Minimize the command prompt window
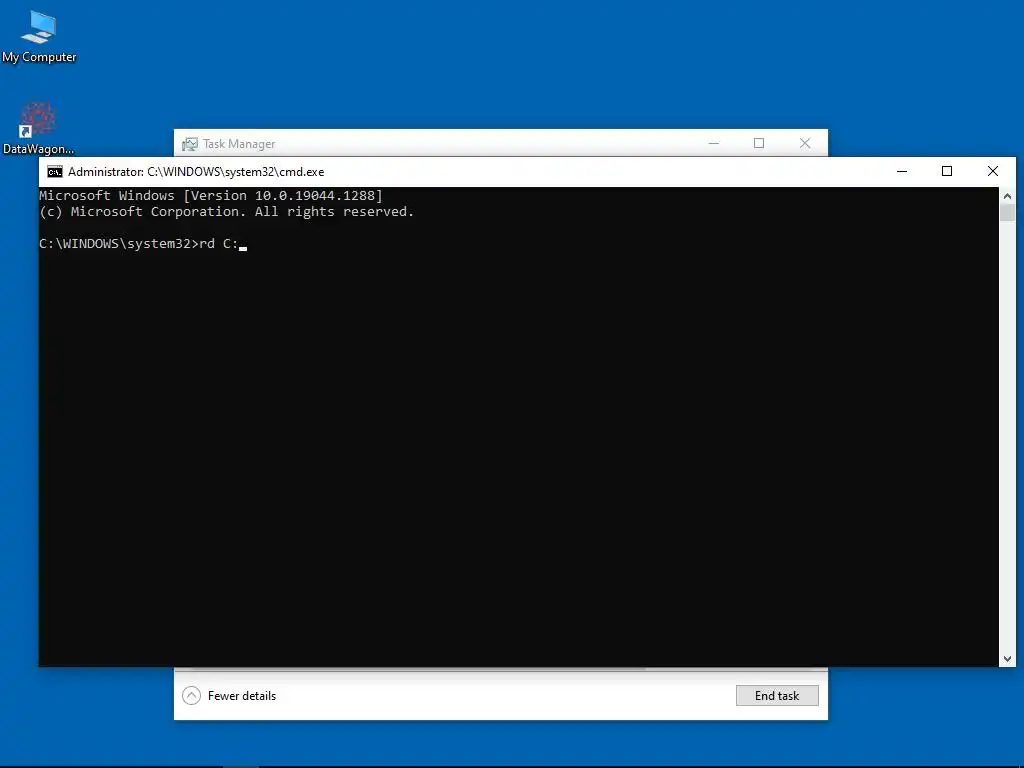This screenshot has height=768, width=1024. 902,171
